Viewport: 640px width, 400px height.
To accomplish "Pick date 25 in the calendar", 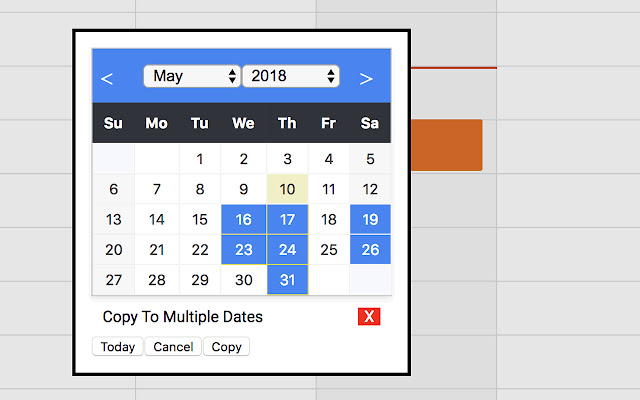I will pos(329,250).
